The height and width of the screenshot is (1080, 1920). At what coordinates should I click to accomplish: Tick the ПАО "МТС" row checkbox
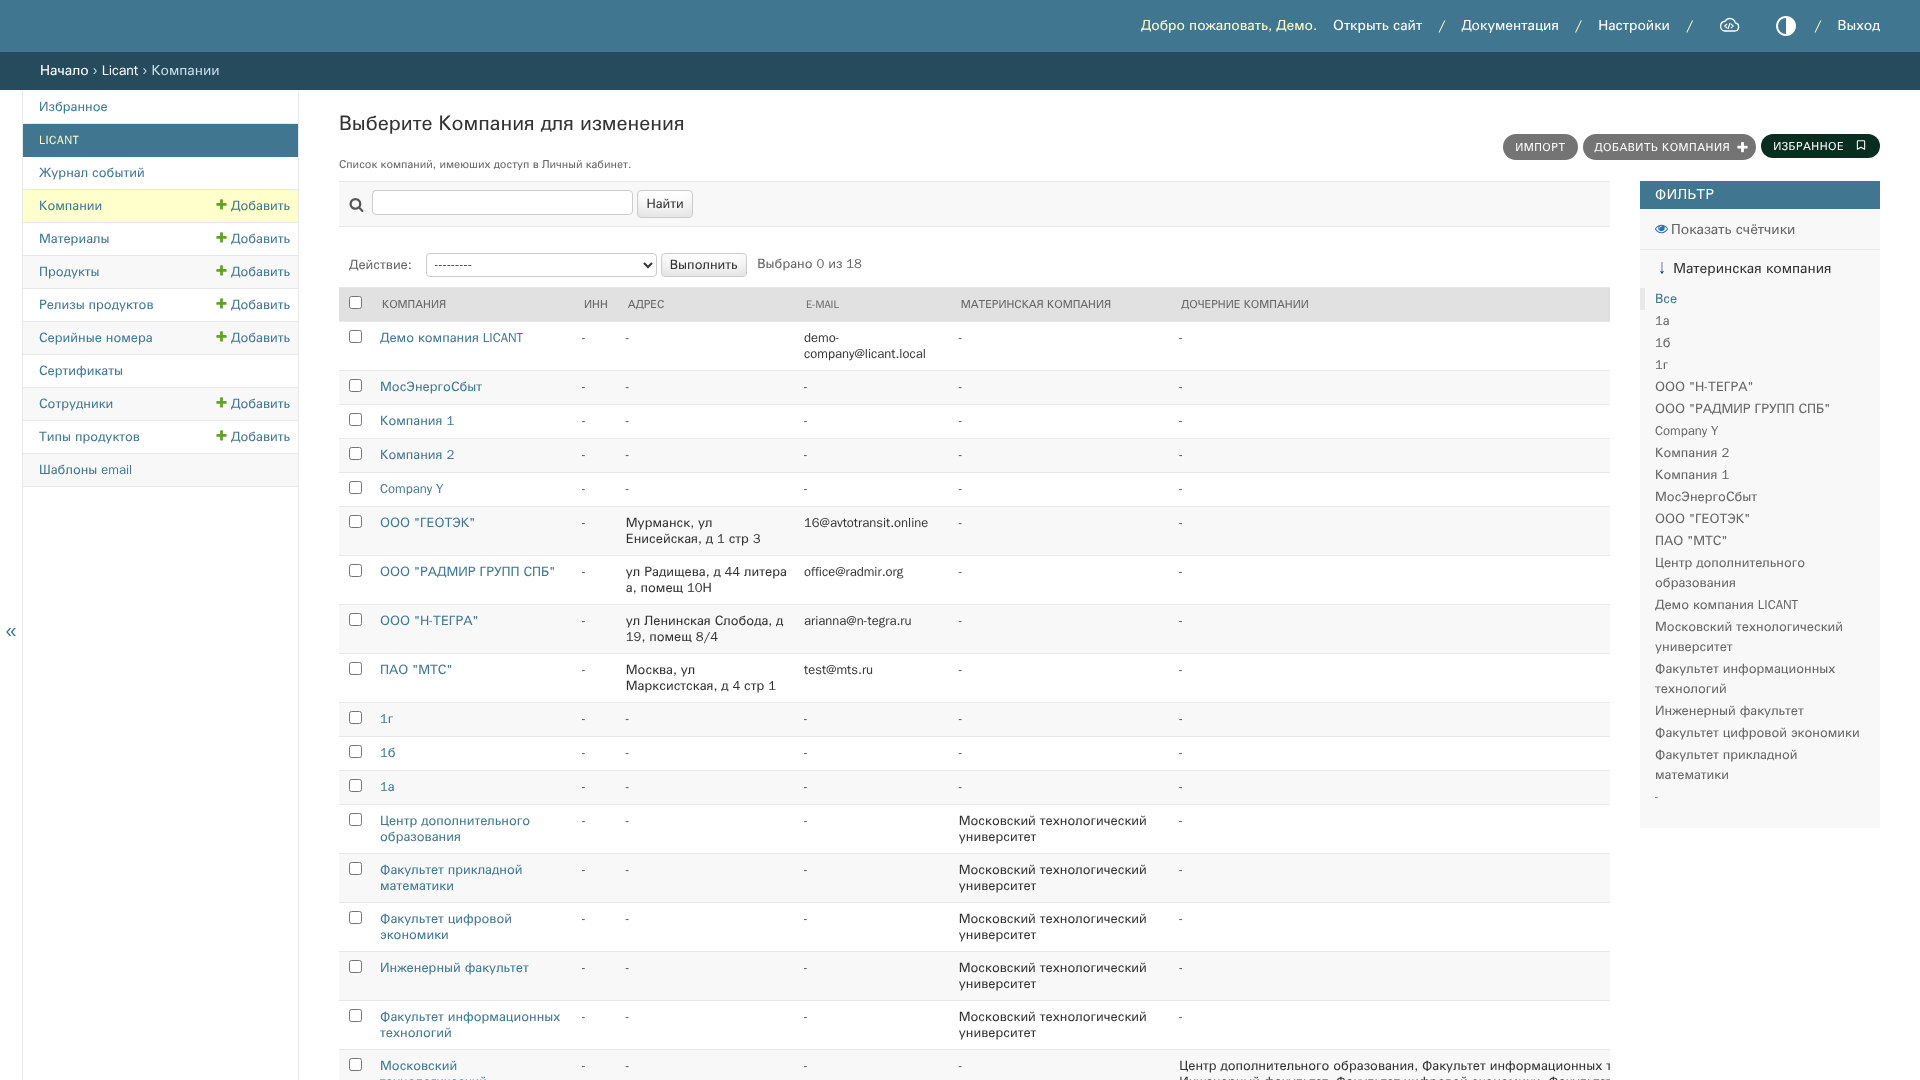tap(355, 669)
